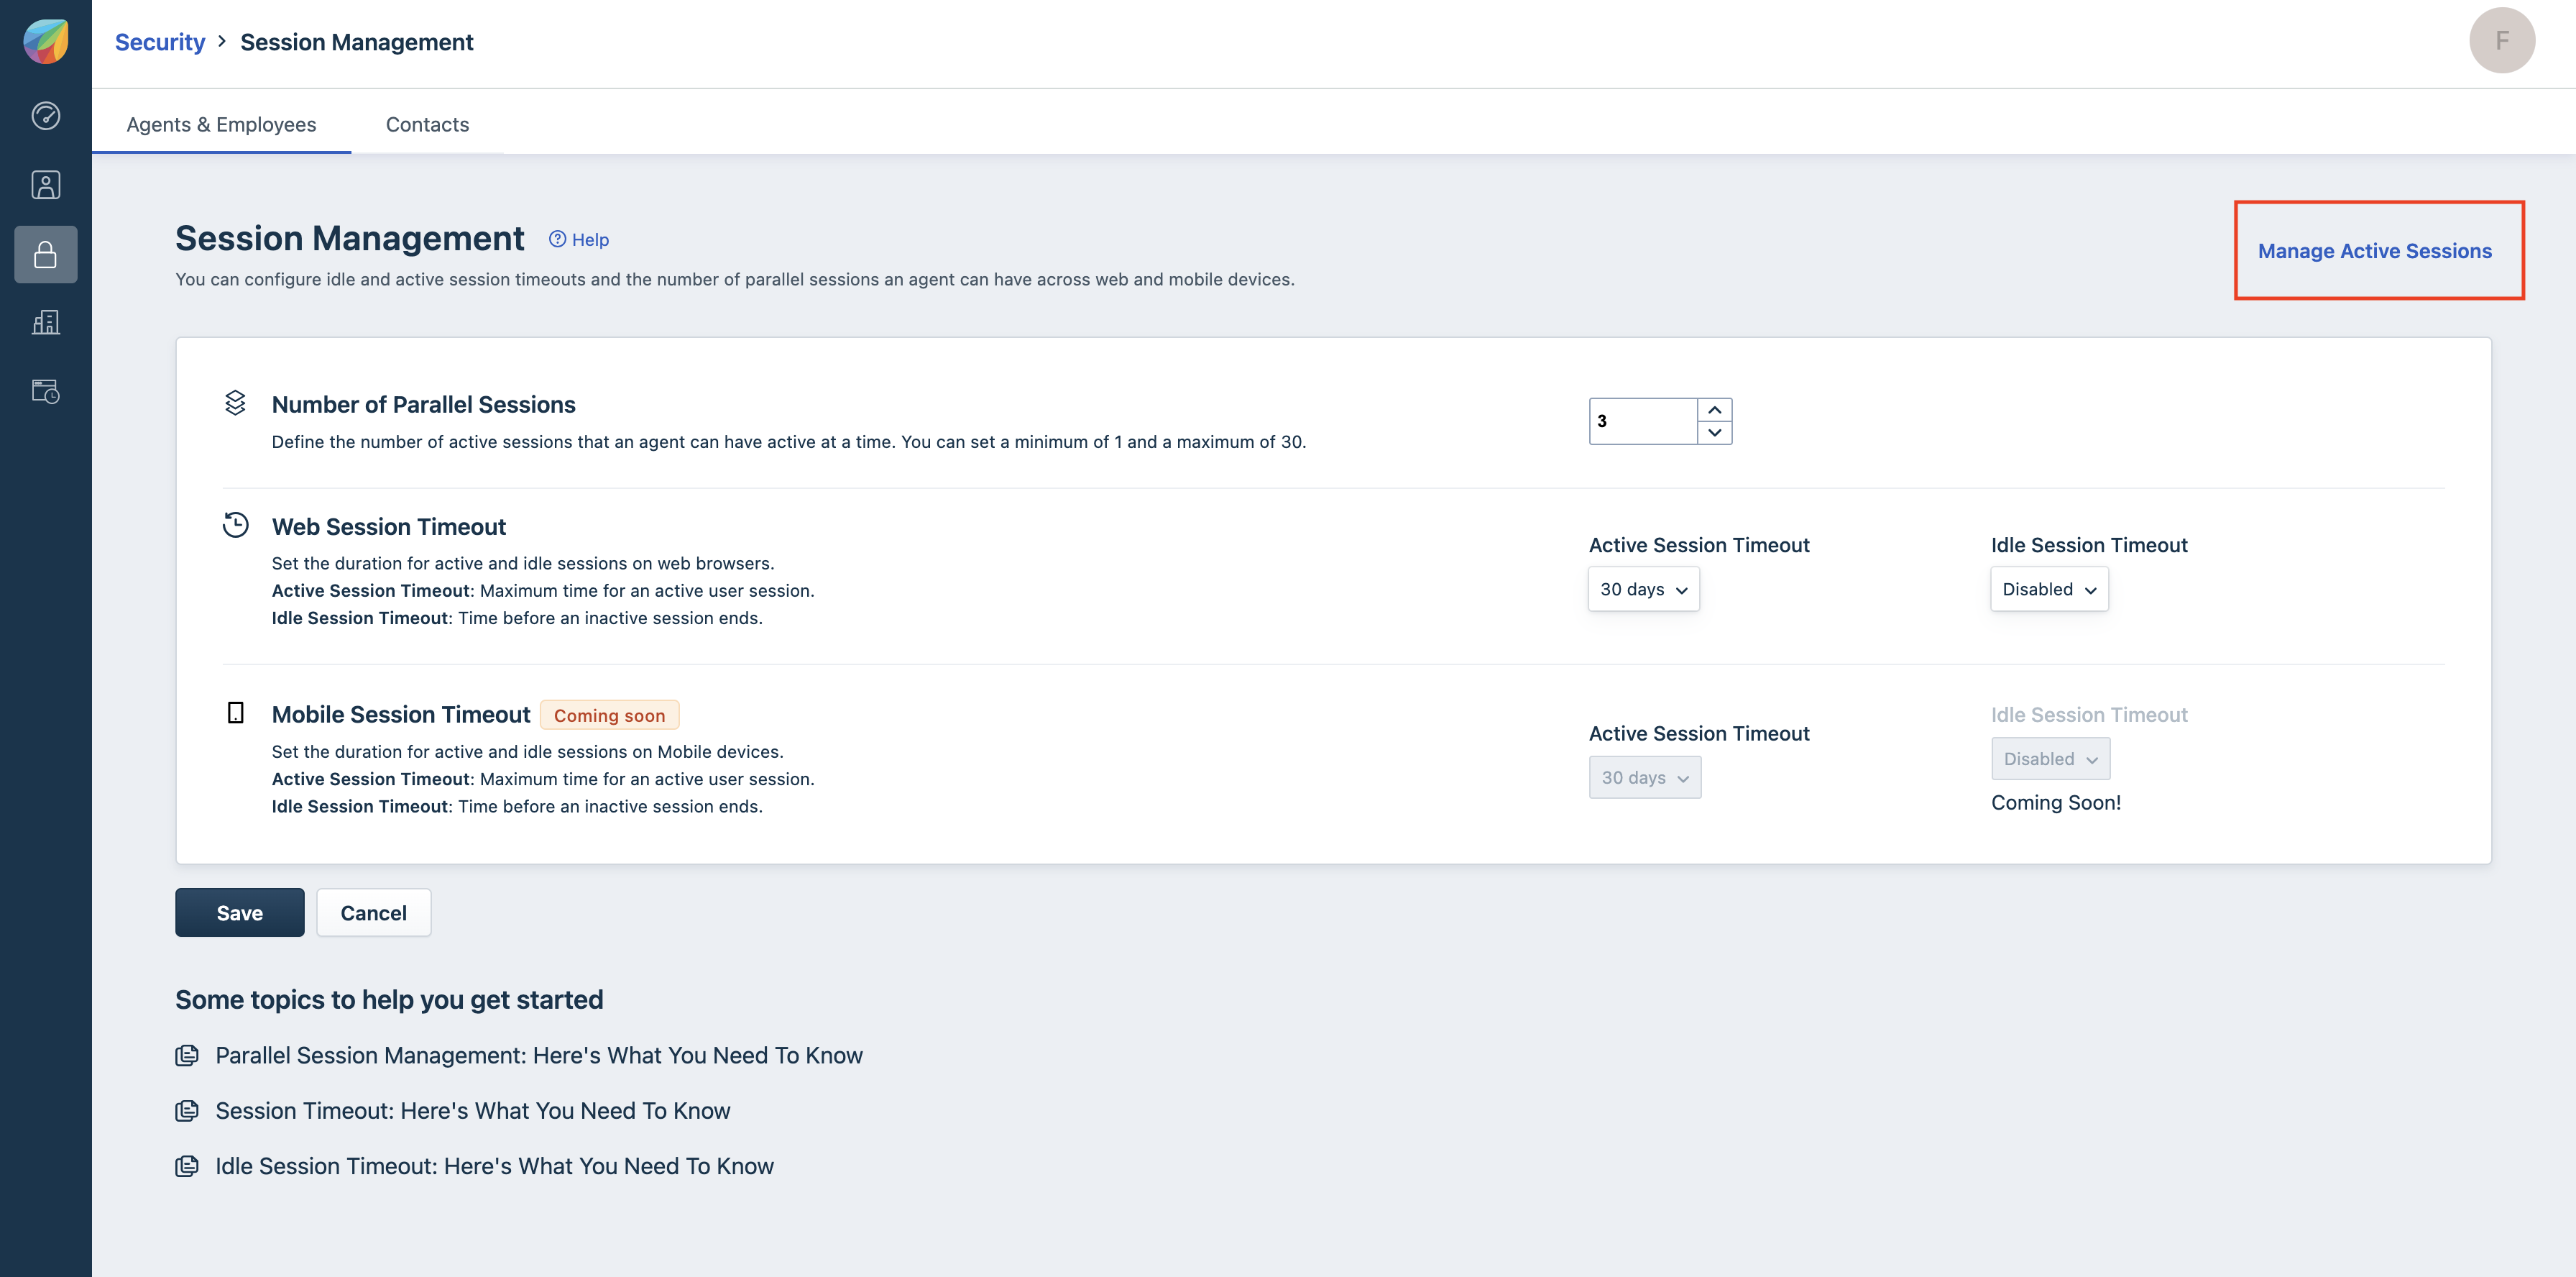
Task: Click the user avatar 'F' icon
Action: 2501,41
